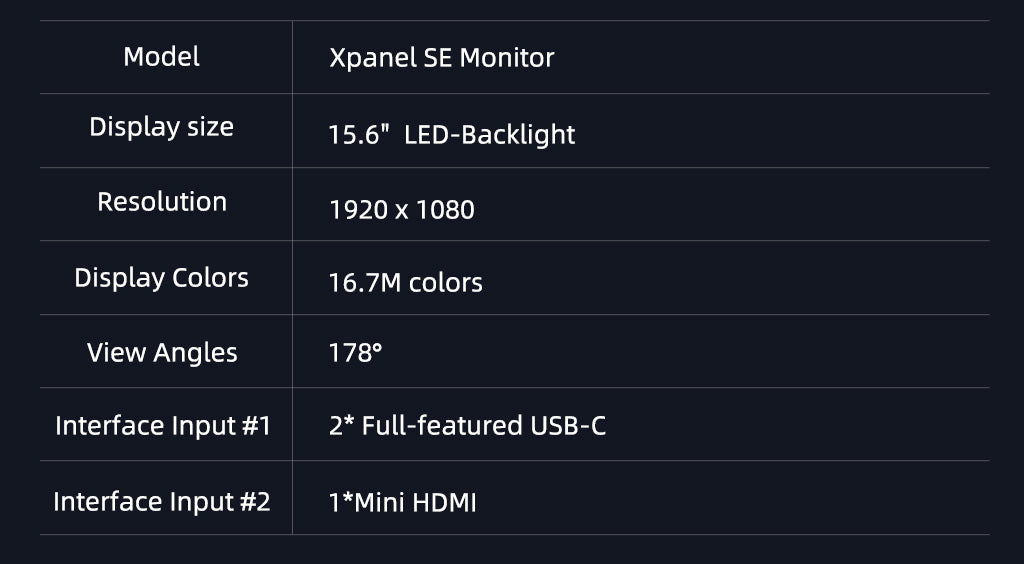Select the 1*Mini HDMI value

click(x=402, y=503)
